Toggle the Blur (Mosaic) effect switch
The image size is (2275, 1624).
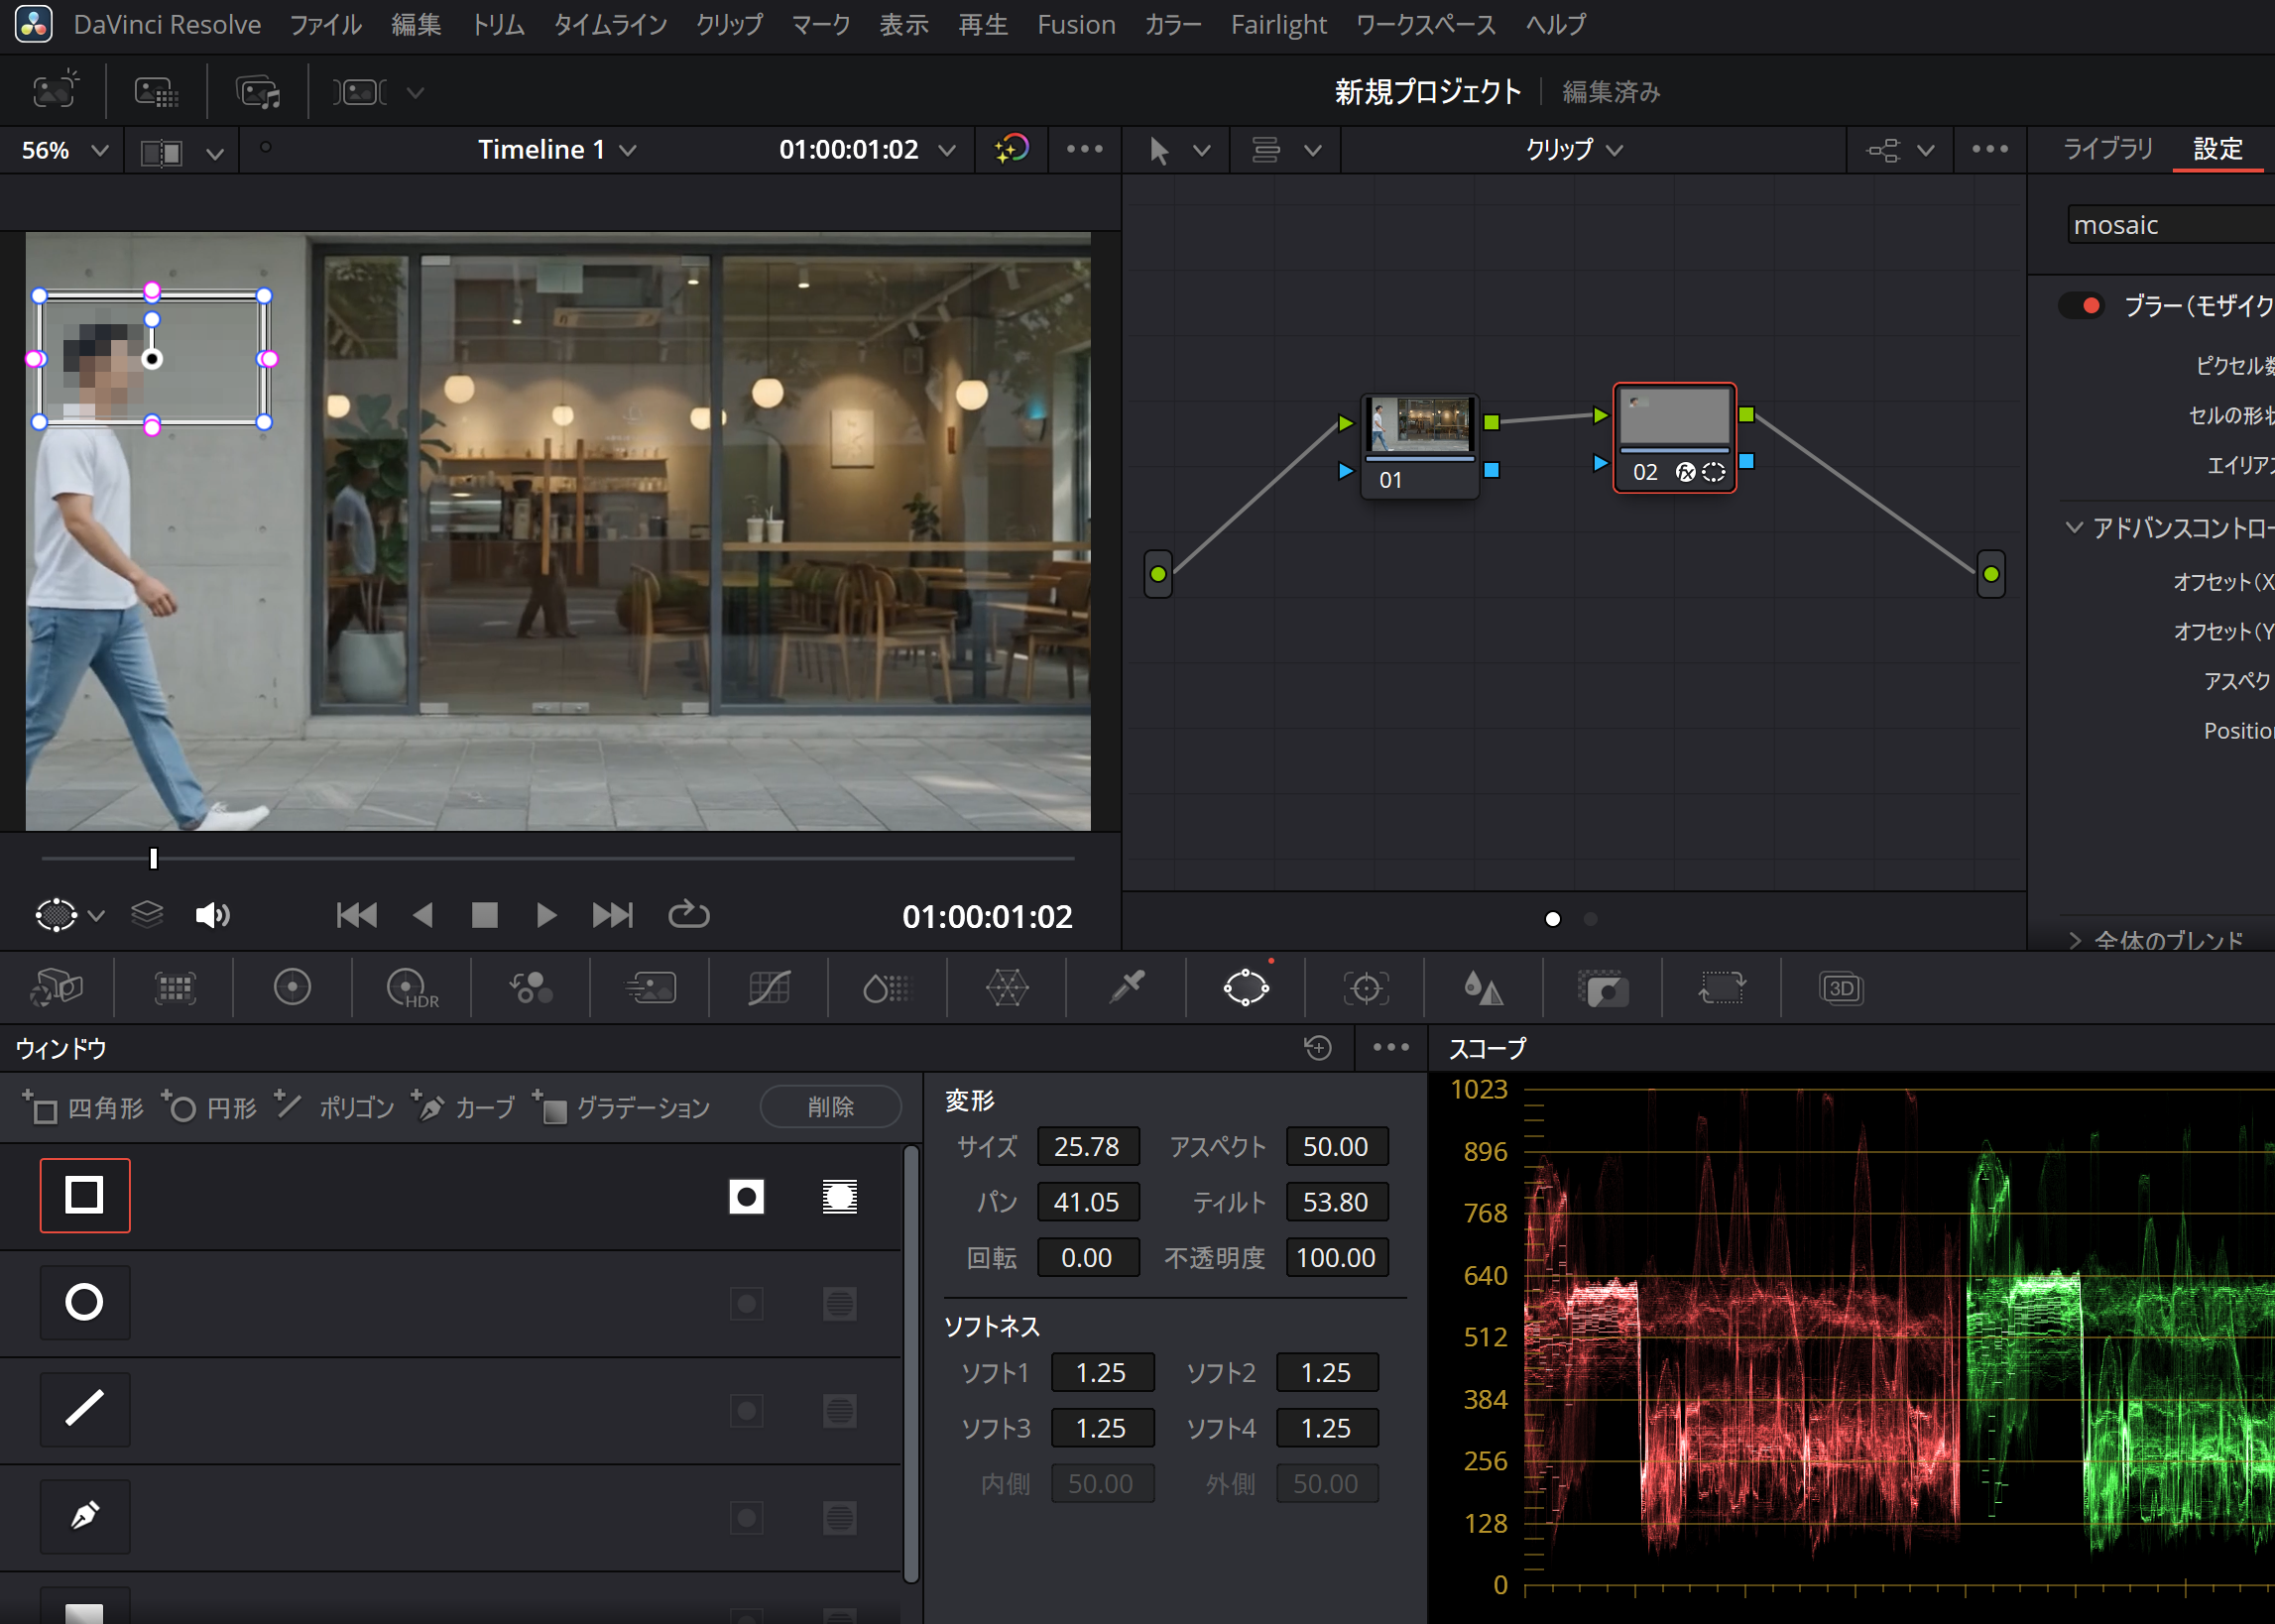2081,305
